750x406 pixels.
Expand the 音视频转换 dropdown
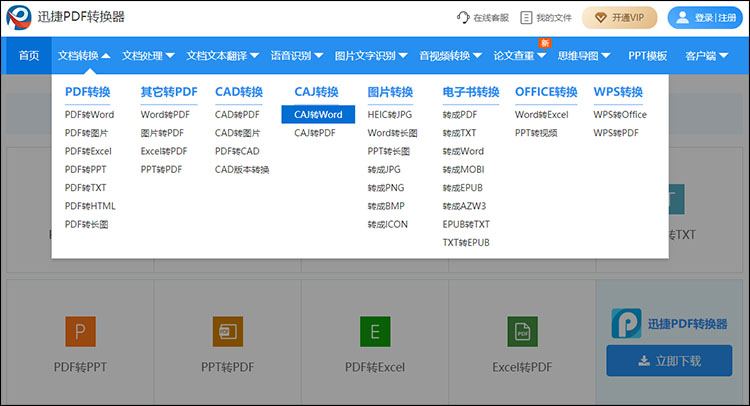450,55
